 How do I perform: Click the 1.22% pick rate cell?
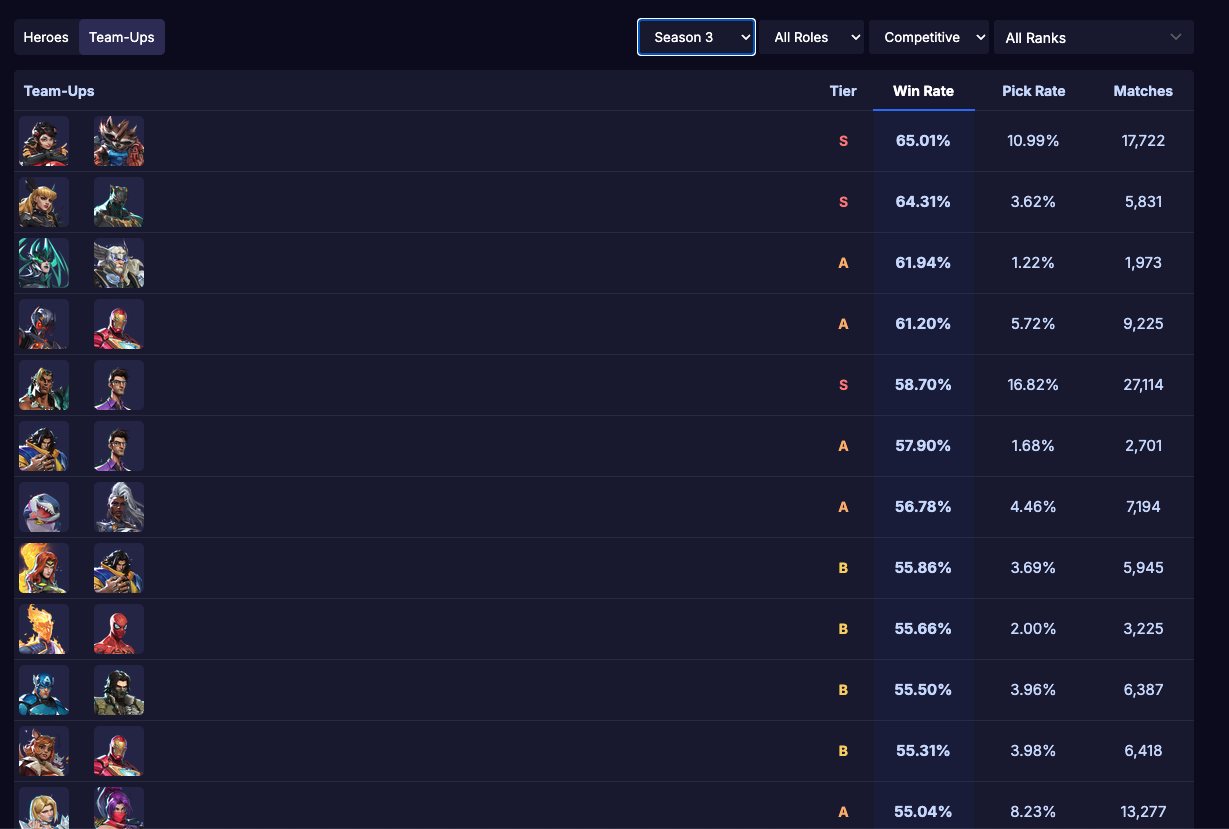1033,263
